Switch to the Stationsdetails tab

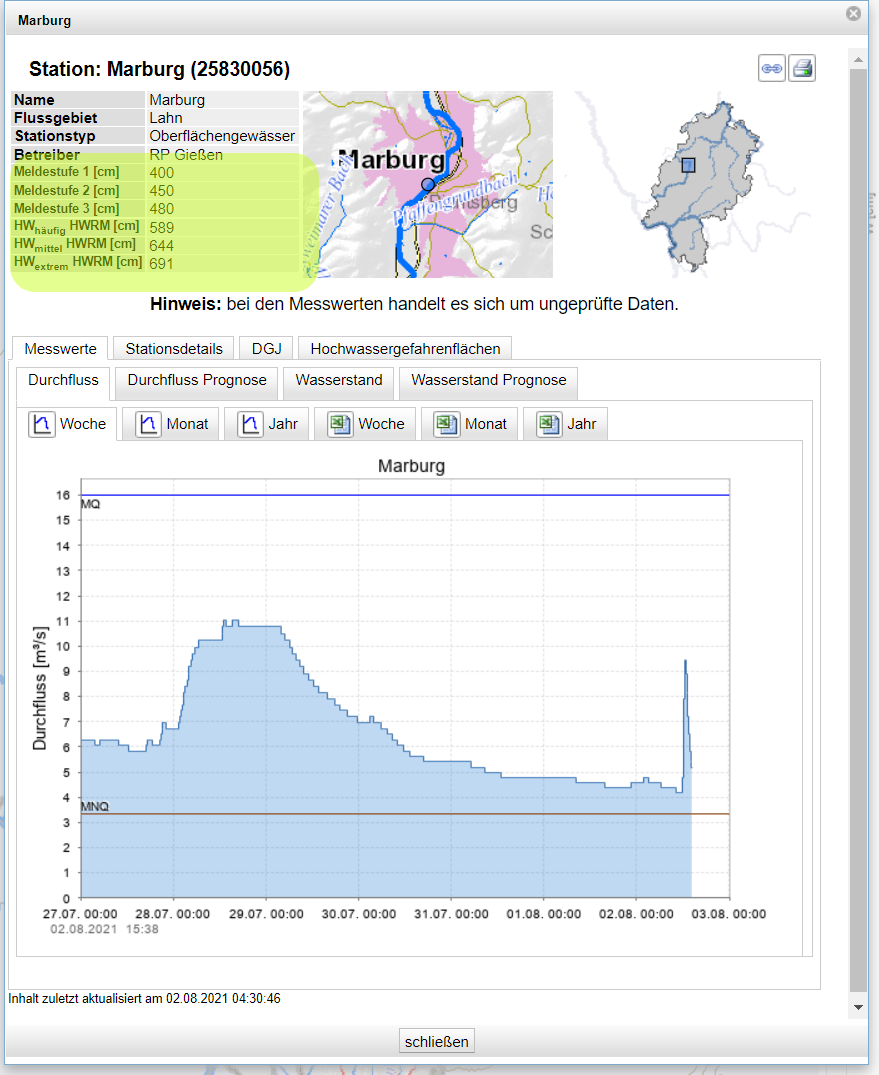174,348
